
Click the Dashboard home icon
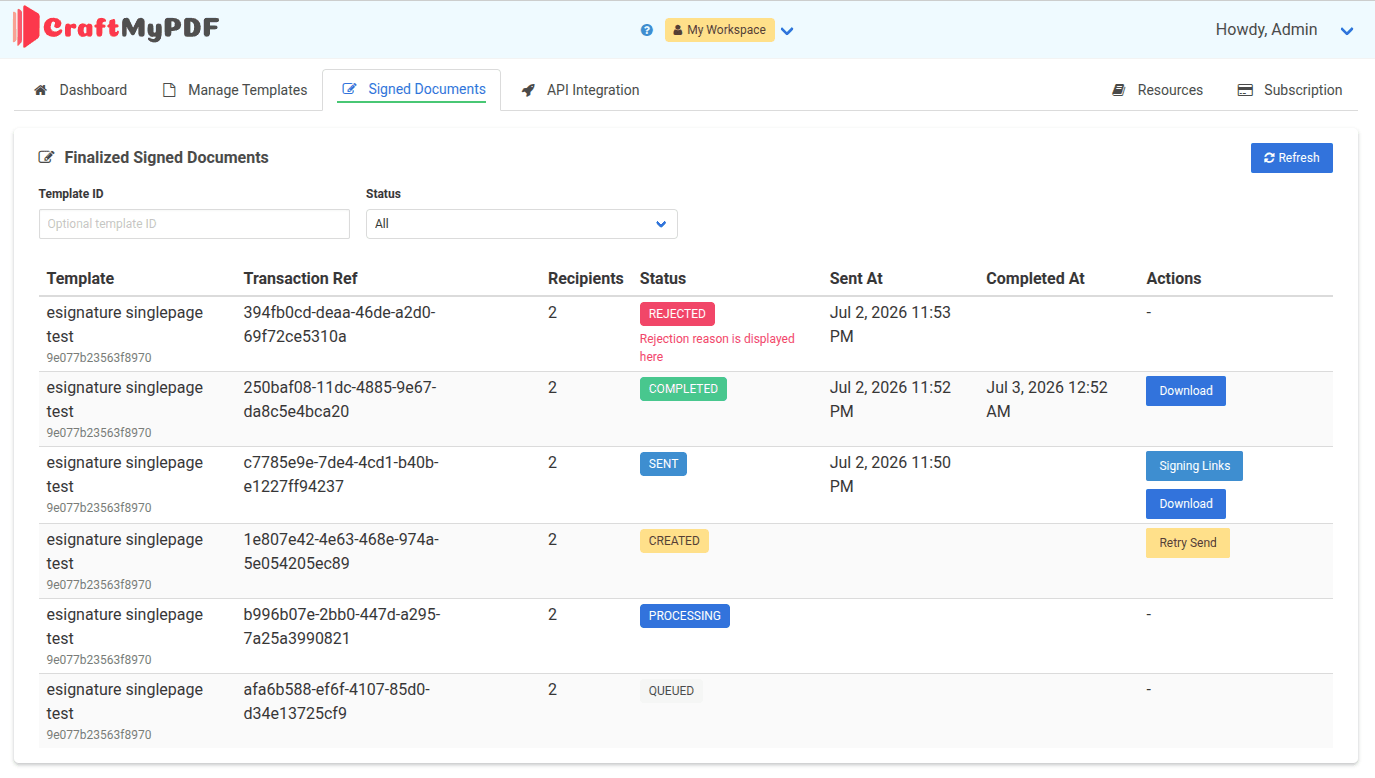click(x=41, y=90)
